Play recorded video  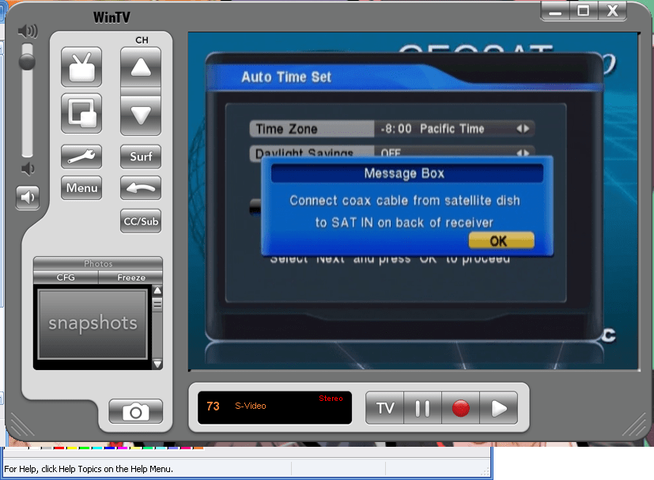pyautogui.click(x=499, y=408)
